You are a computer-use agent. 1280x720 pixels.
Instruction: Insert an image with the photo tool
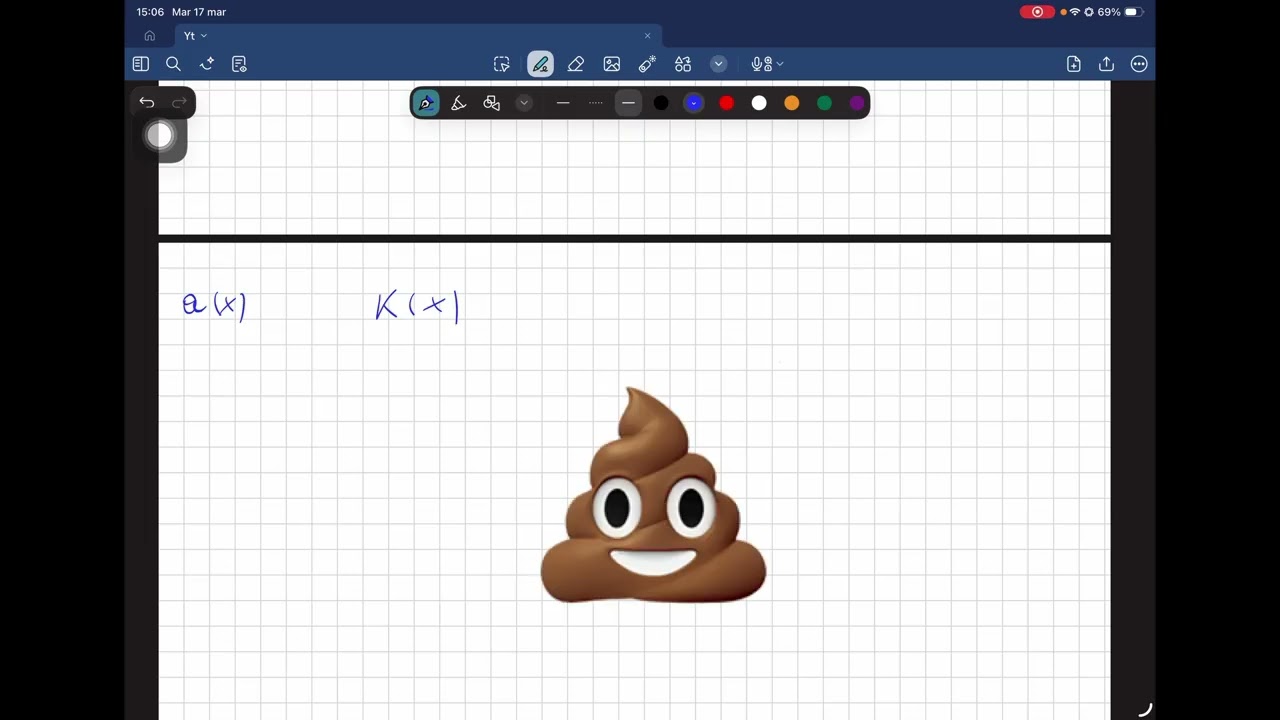612,64
